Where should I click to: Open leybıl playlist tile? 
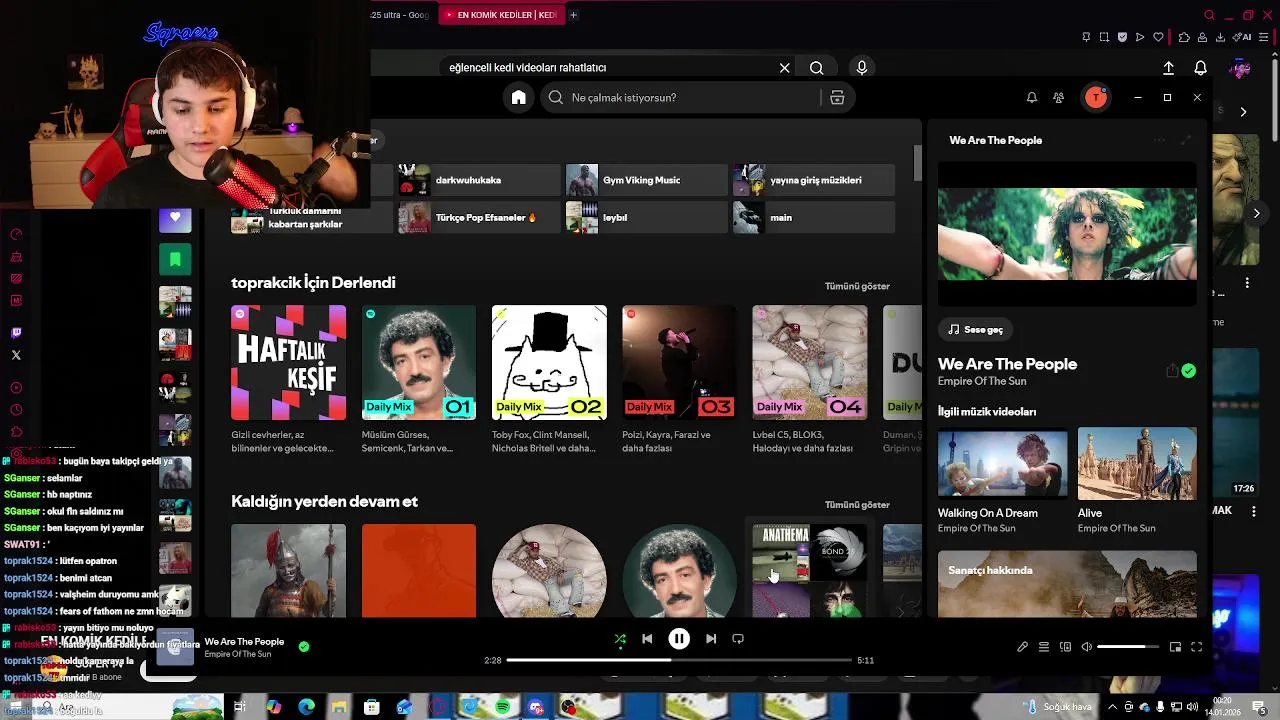646,217
